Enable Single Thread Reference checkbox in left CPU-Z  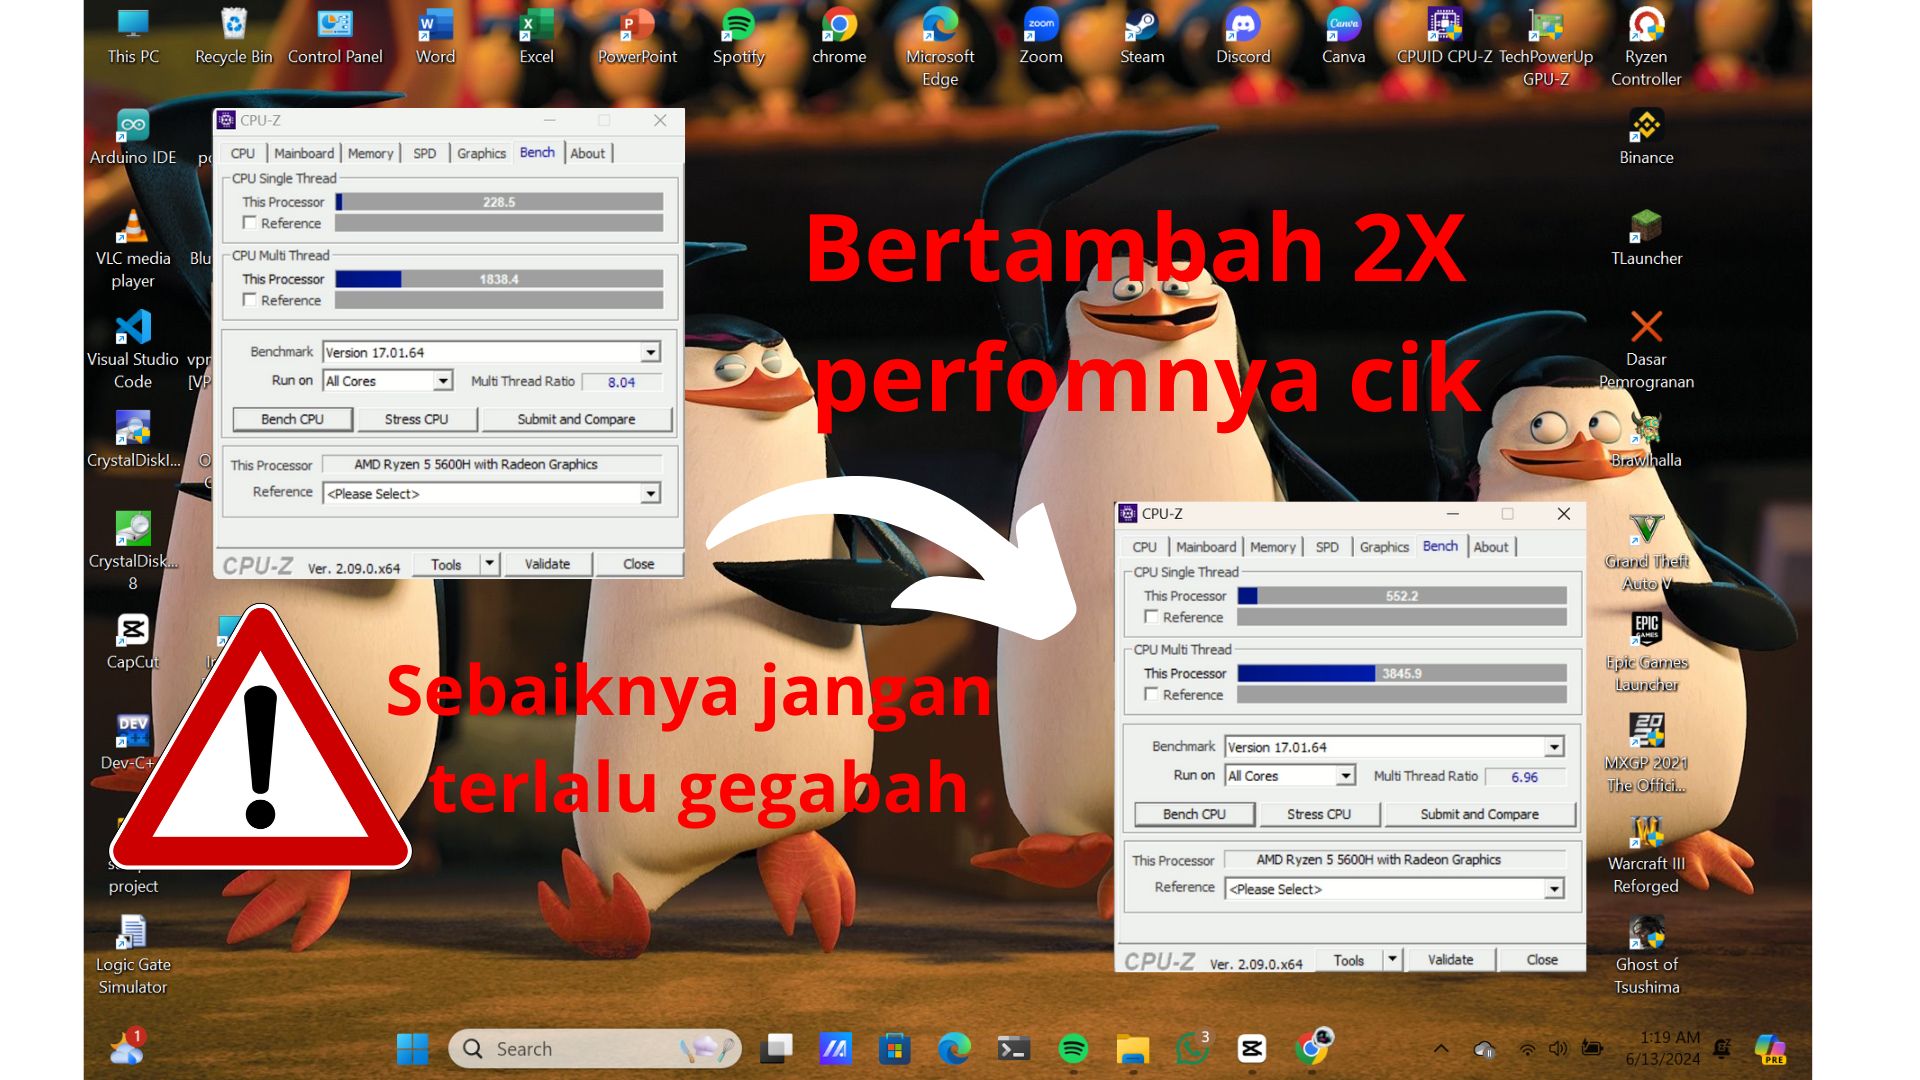pos(250,223)
